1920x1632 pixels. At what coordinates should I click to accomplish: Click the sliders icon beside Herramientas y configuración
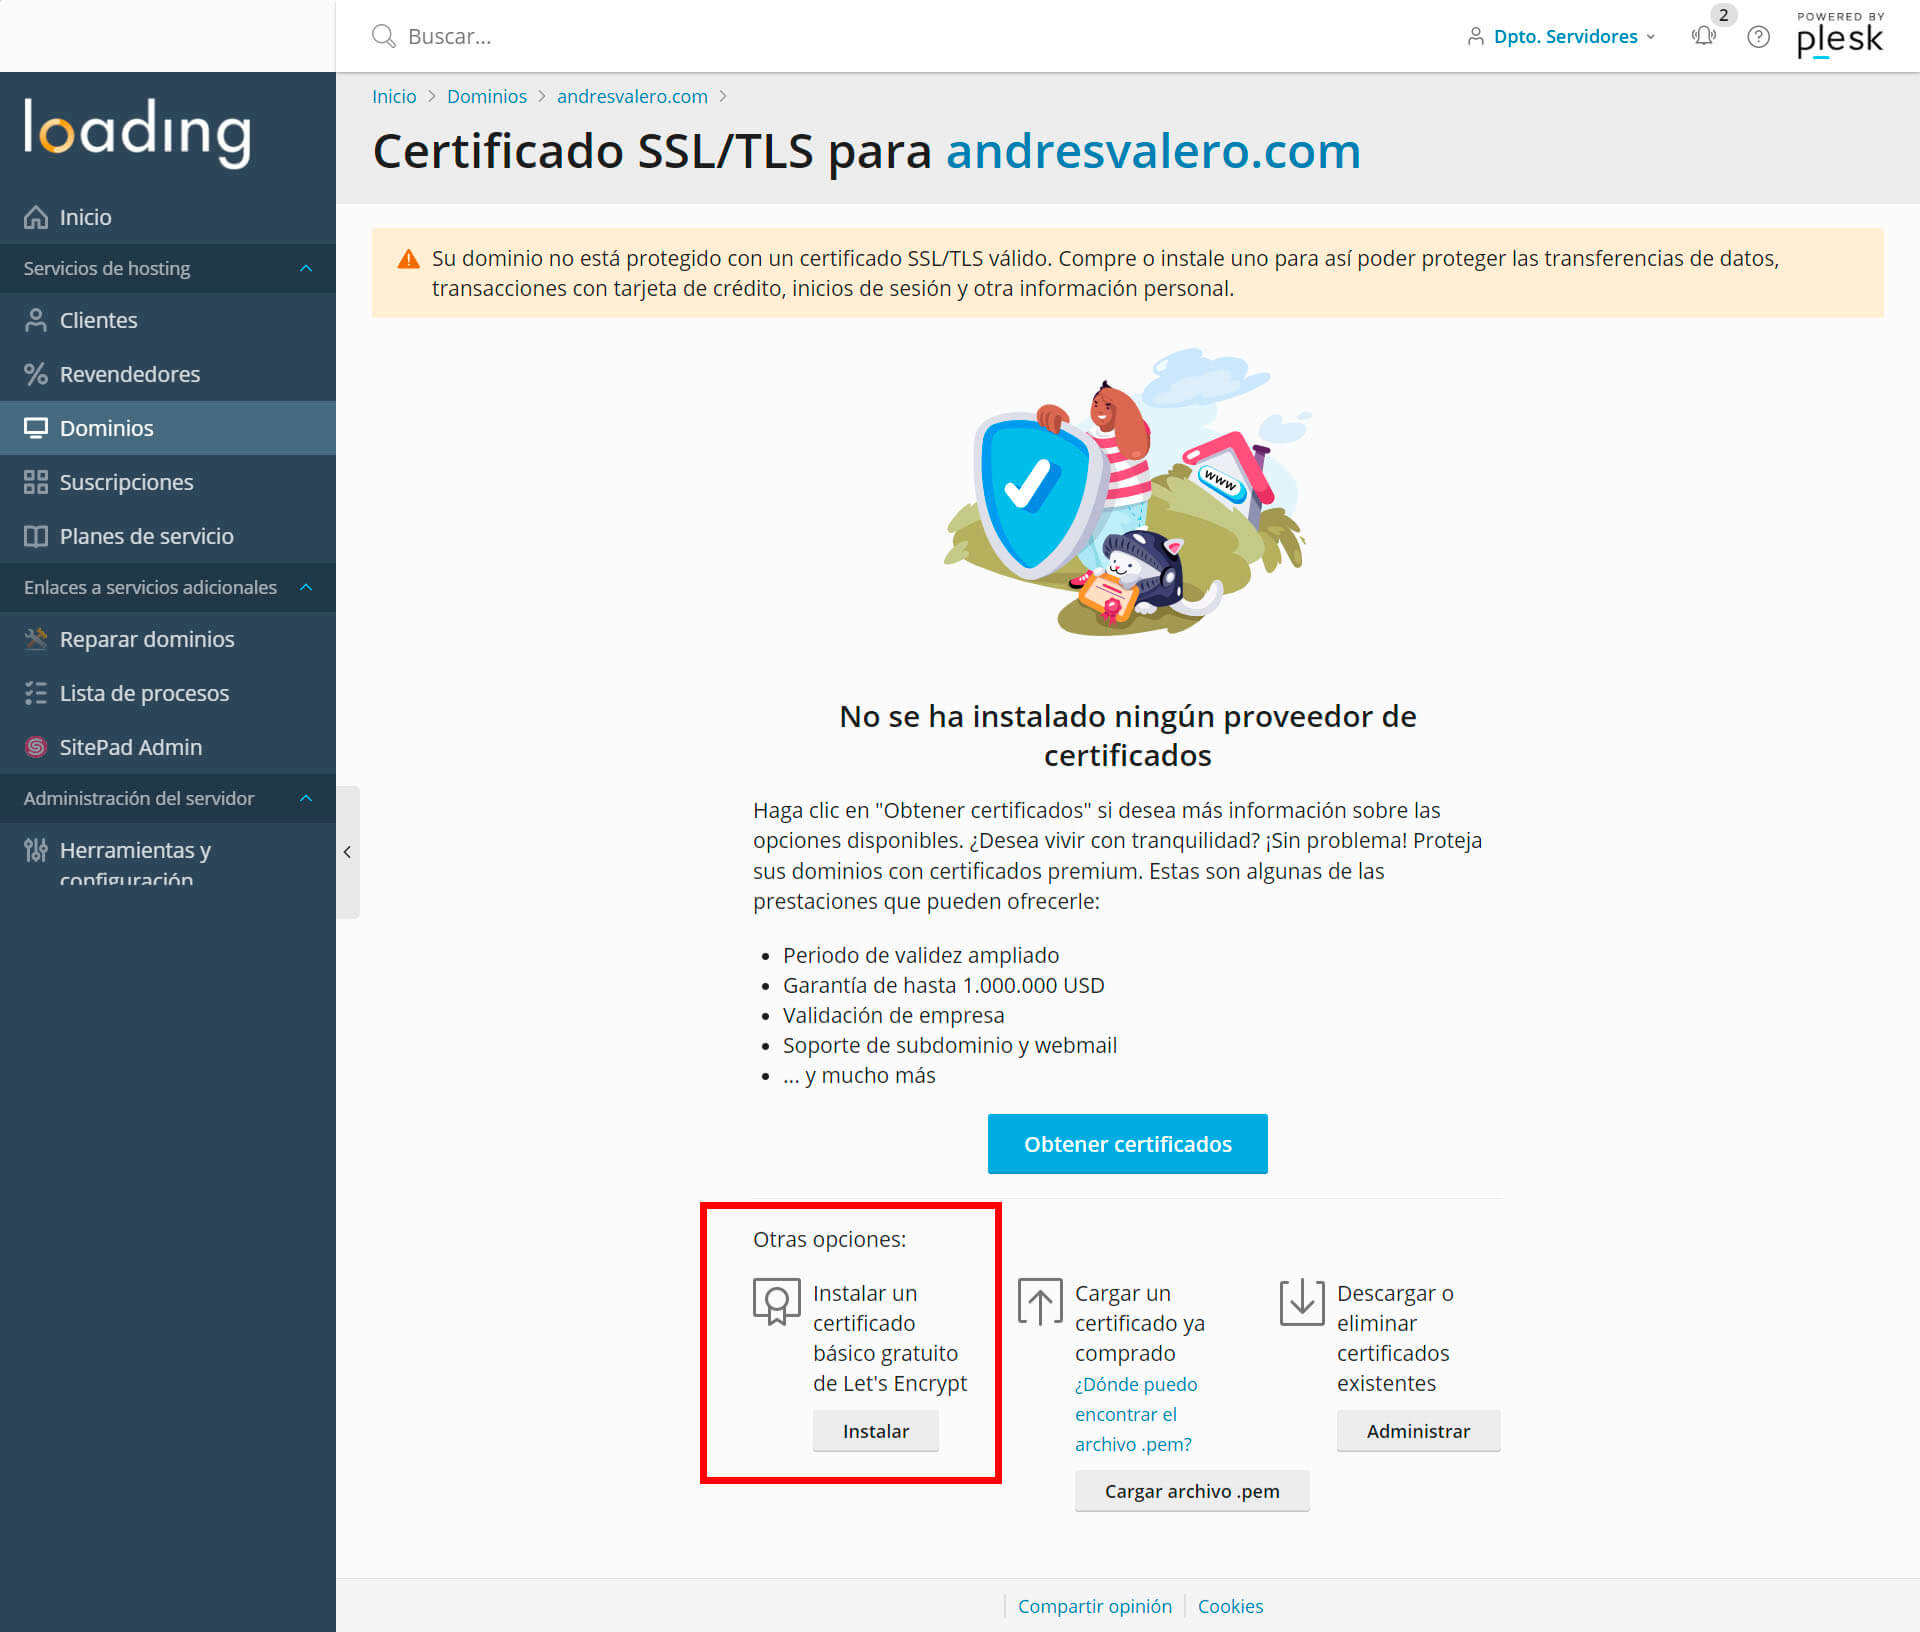36,850
